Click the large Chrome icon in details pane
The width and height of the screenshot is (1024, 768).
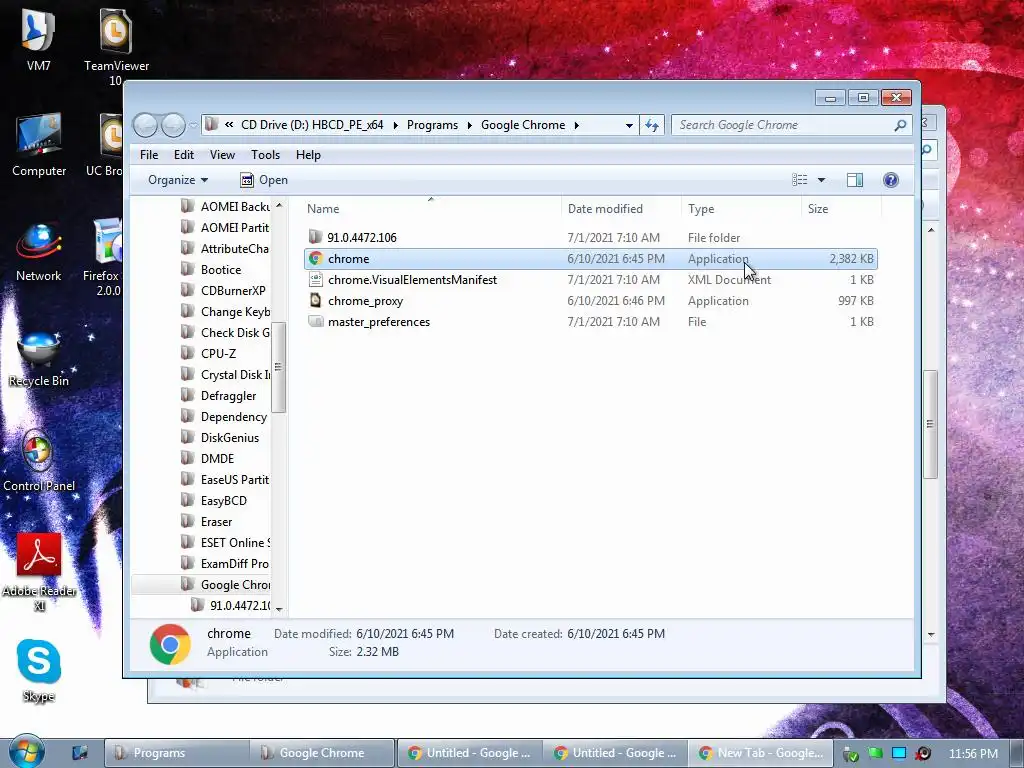click(x=170, y=645)
